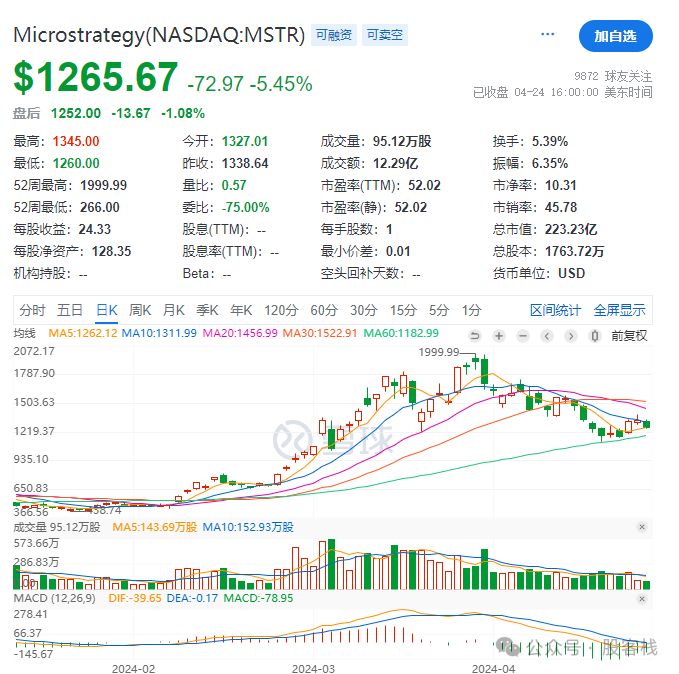The height and width of the screenshot is (674, 679).
Task: Select the 日K chart tab
Action: [x=107, y=310]
